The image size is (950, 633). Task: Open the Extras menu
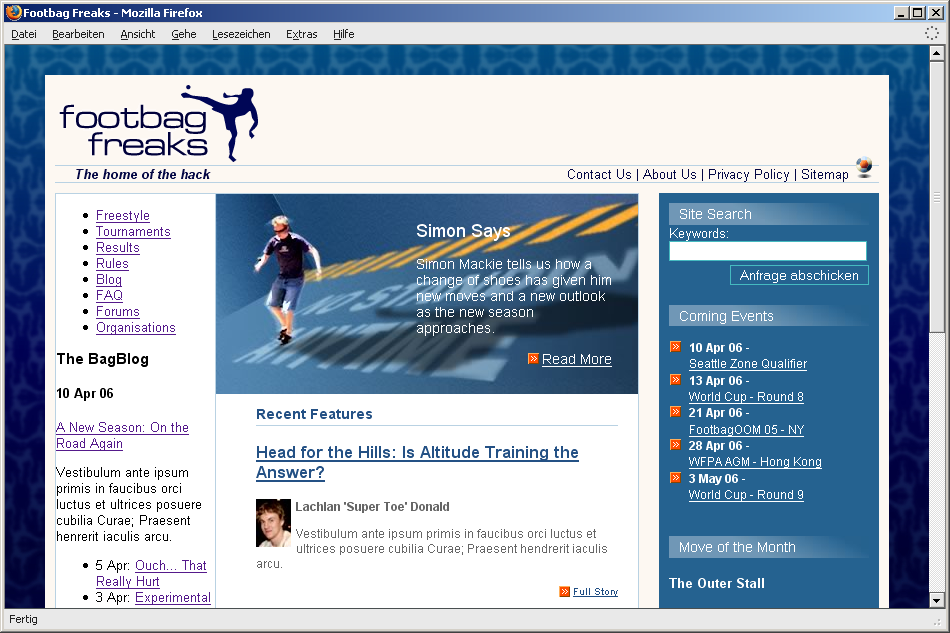coord(302,34)
